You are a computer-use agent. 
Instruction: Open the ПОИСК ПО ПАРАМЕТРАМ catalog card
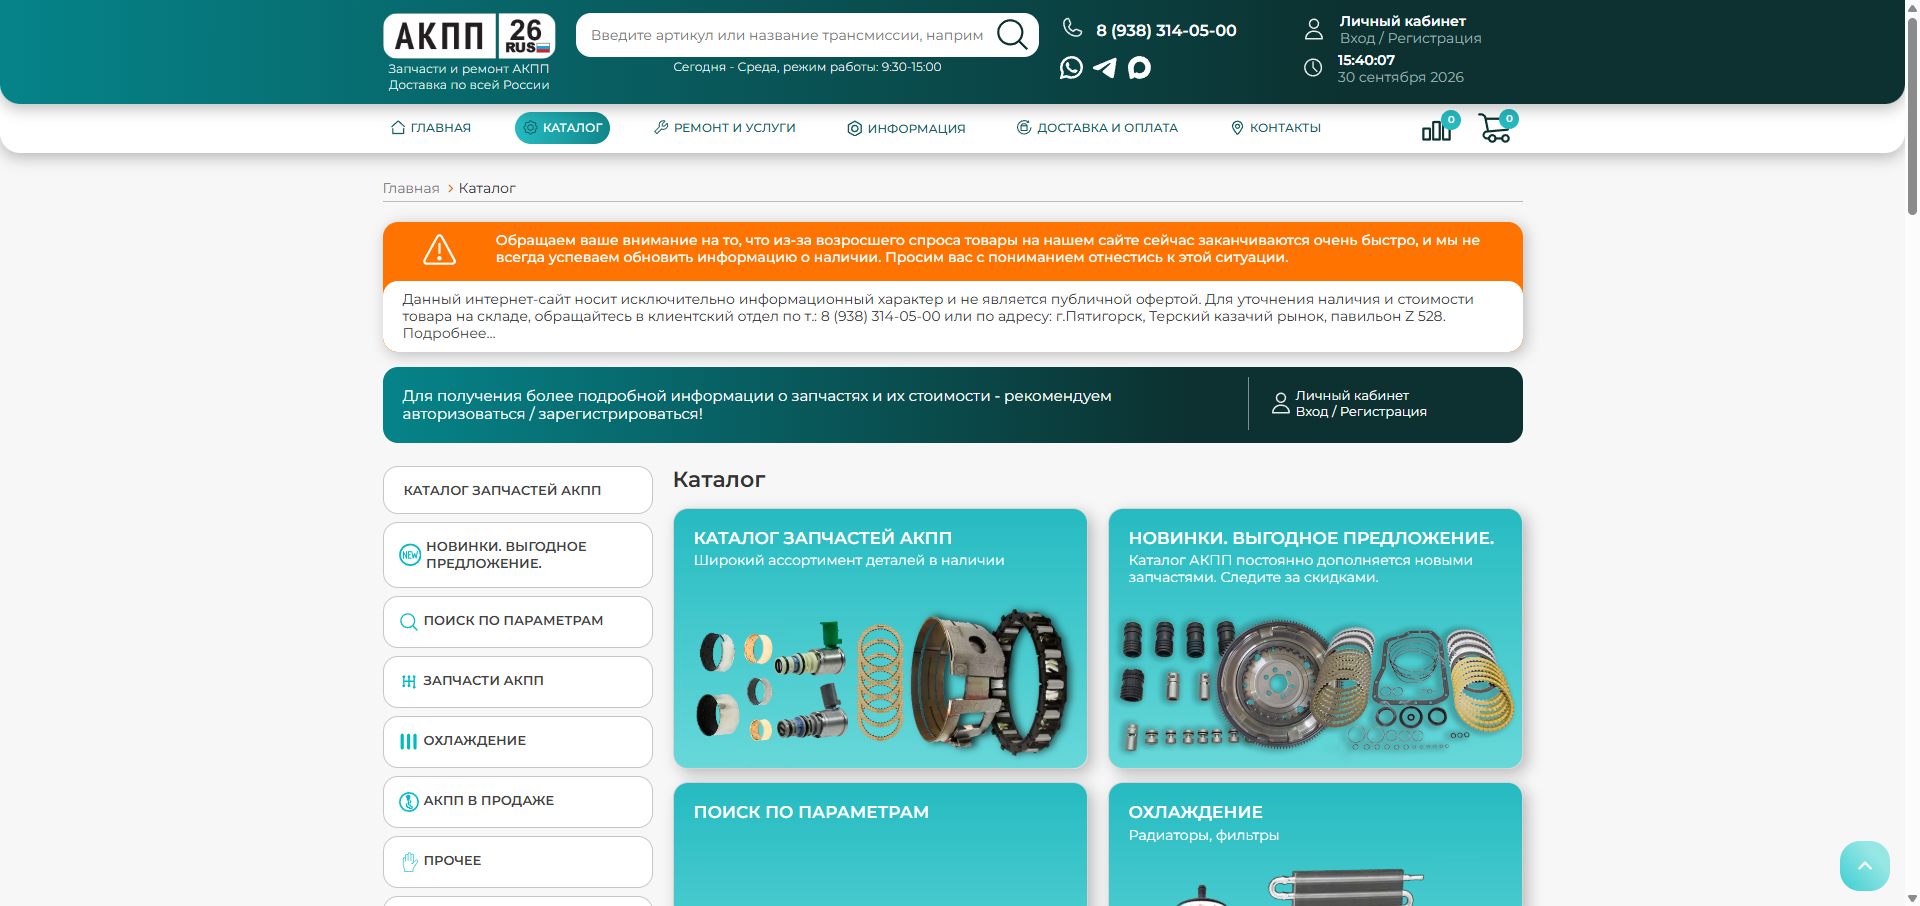coord(880,845)
